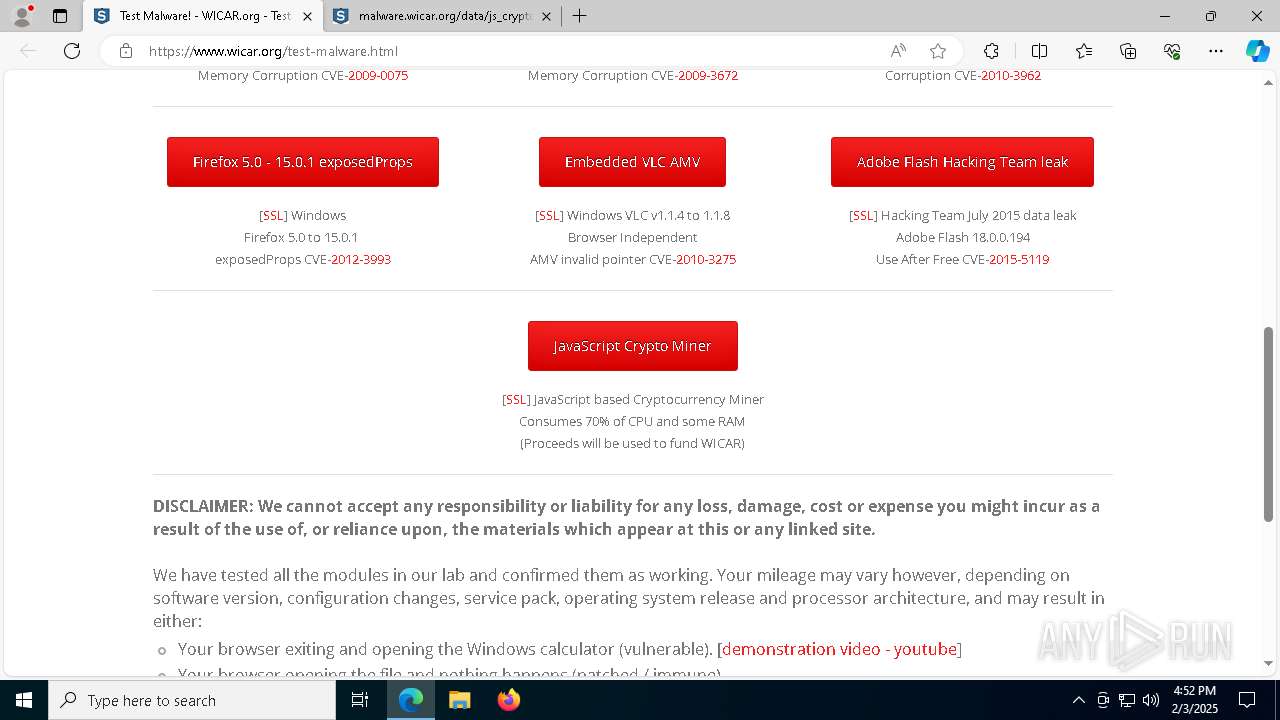Open browser Extensions icon
The image size is (1280, 720).
pos(991,51)
